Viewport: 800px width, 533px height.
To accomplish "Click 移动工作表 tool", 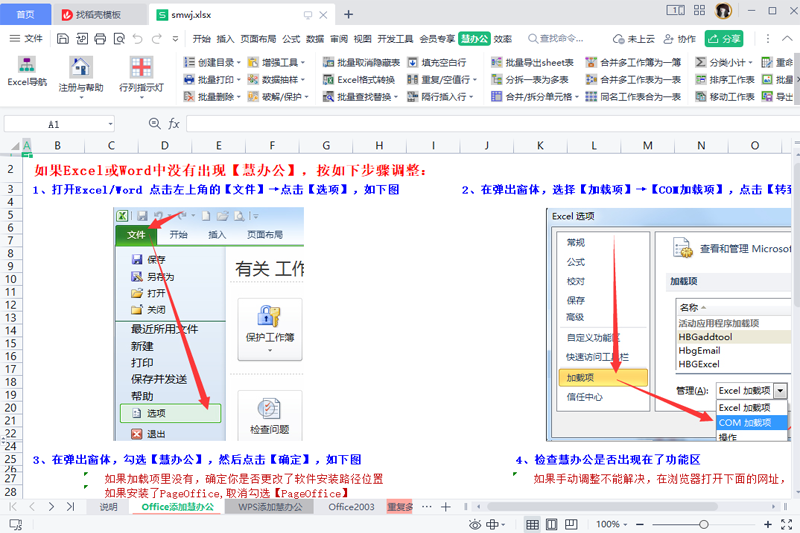I will (x=725, y=96).
